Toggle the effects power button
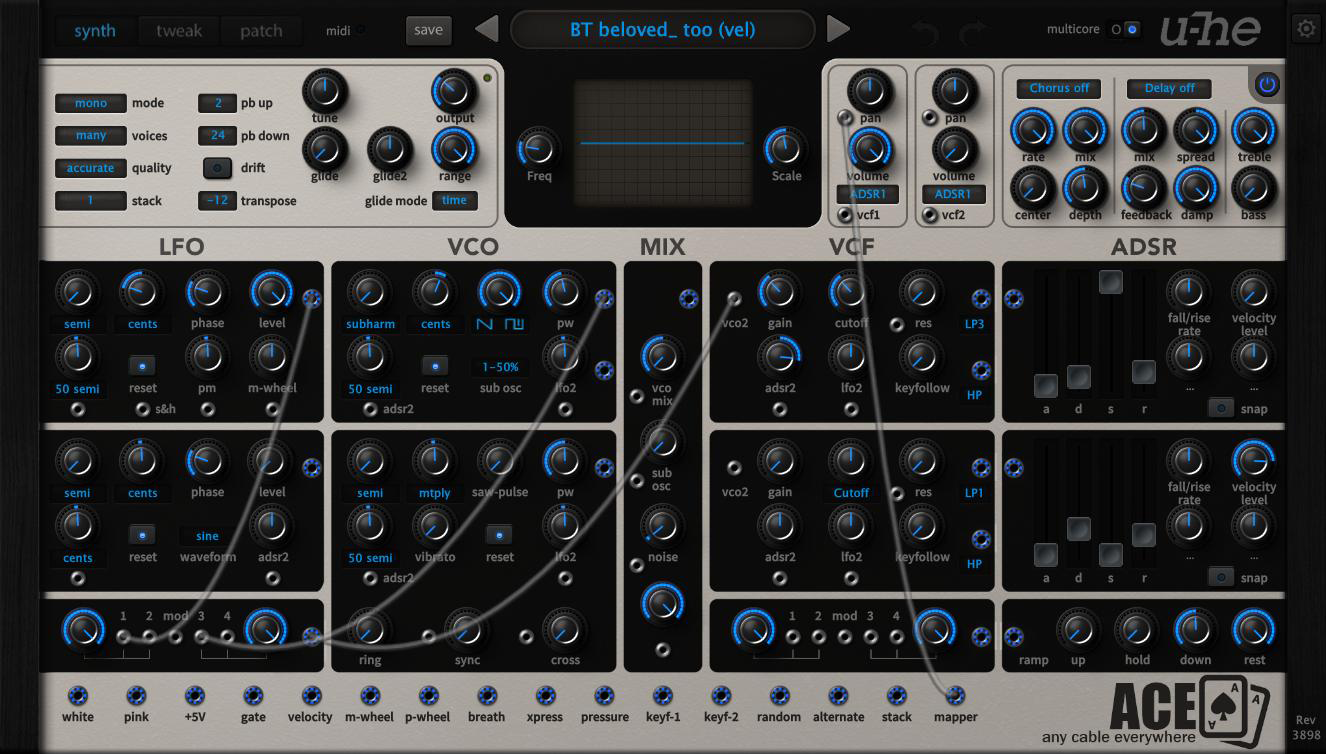Image resolution: width=1326 pixels, height=754 pixels. tap(1268, 85)
